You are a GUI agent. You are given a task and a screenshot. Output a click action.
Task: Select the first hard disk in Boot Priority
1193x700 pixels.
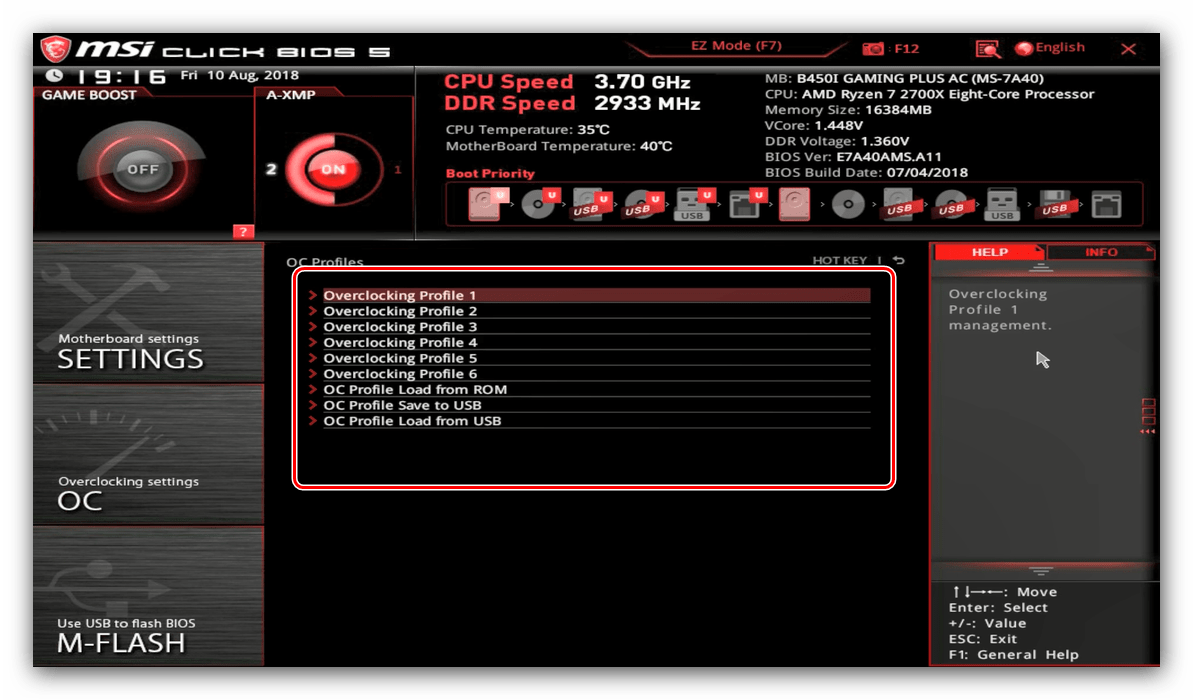(483, 205)
